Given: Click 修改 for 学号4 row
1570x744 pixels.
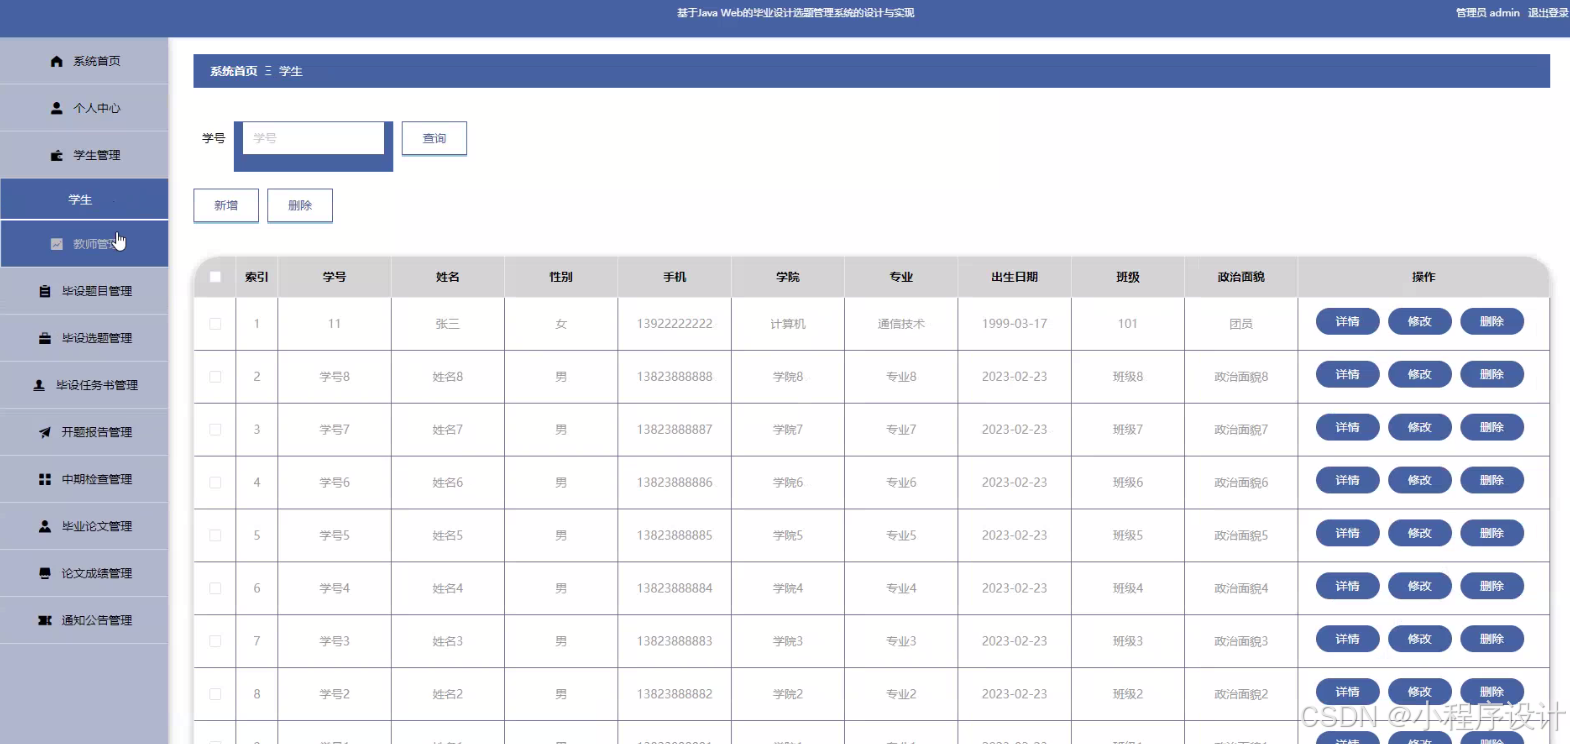Looking at the screenshot, I should point(1419,587).
